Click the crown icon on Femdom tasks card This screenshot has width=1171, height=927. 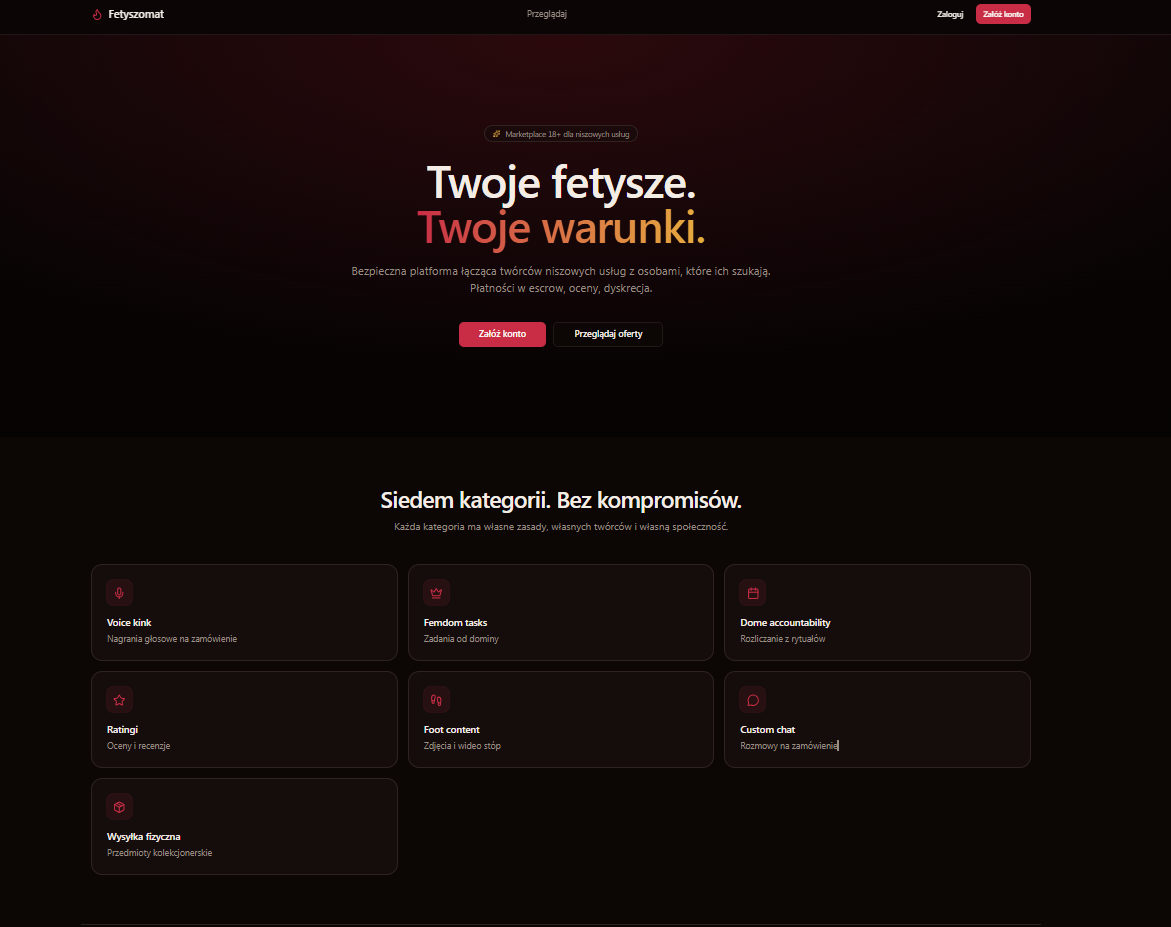pyautogui.click(x=436, y=593)
